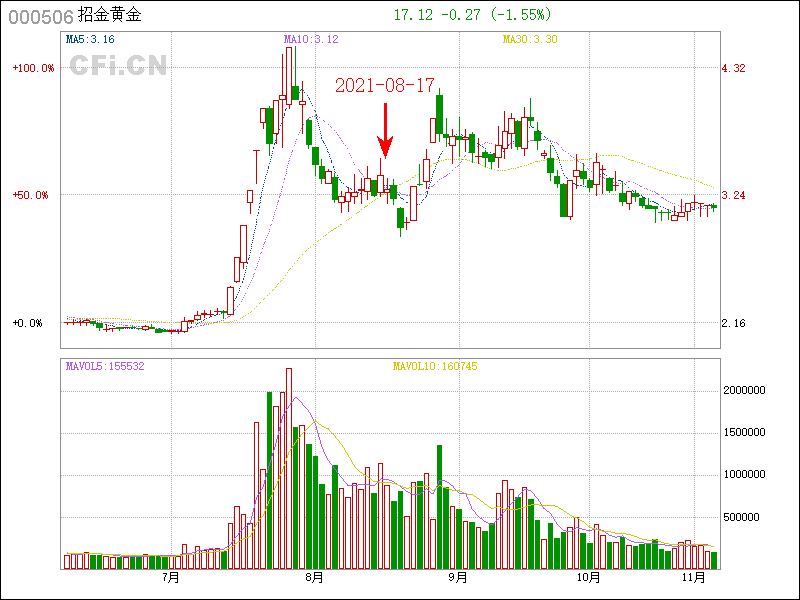The width and height of the screenshot is (800, 600).
Task: Click the red arrow marking 2021-08-17
Action: tap(384, 130)
